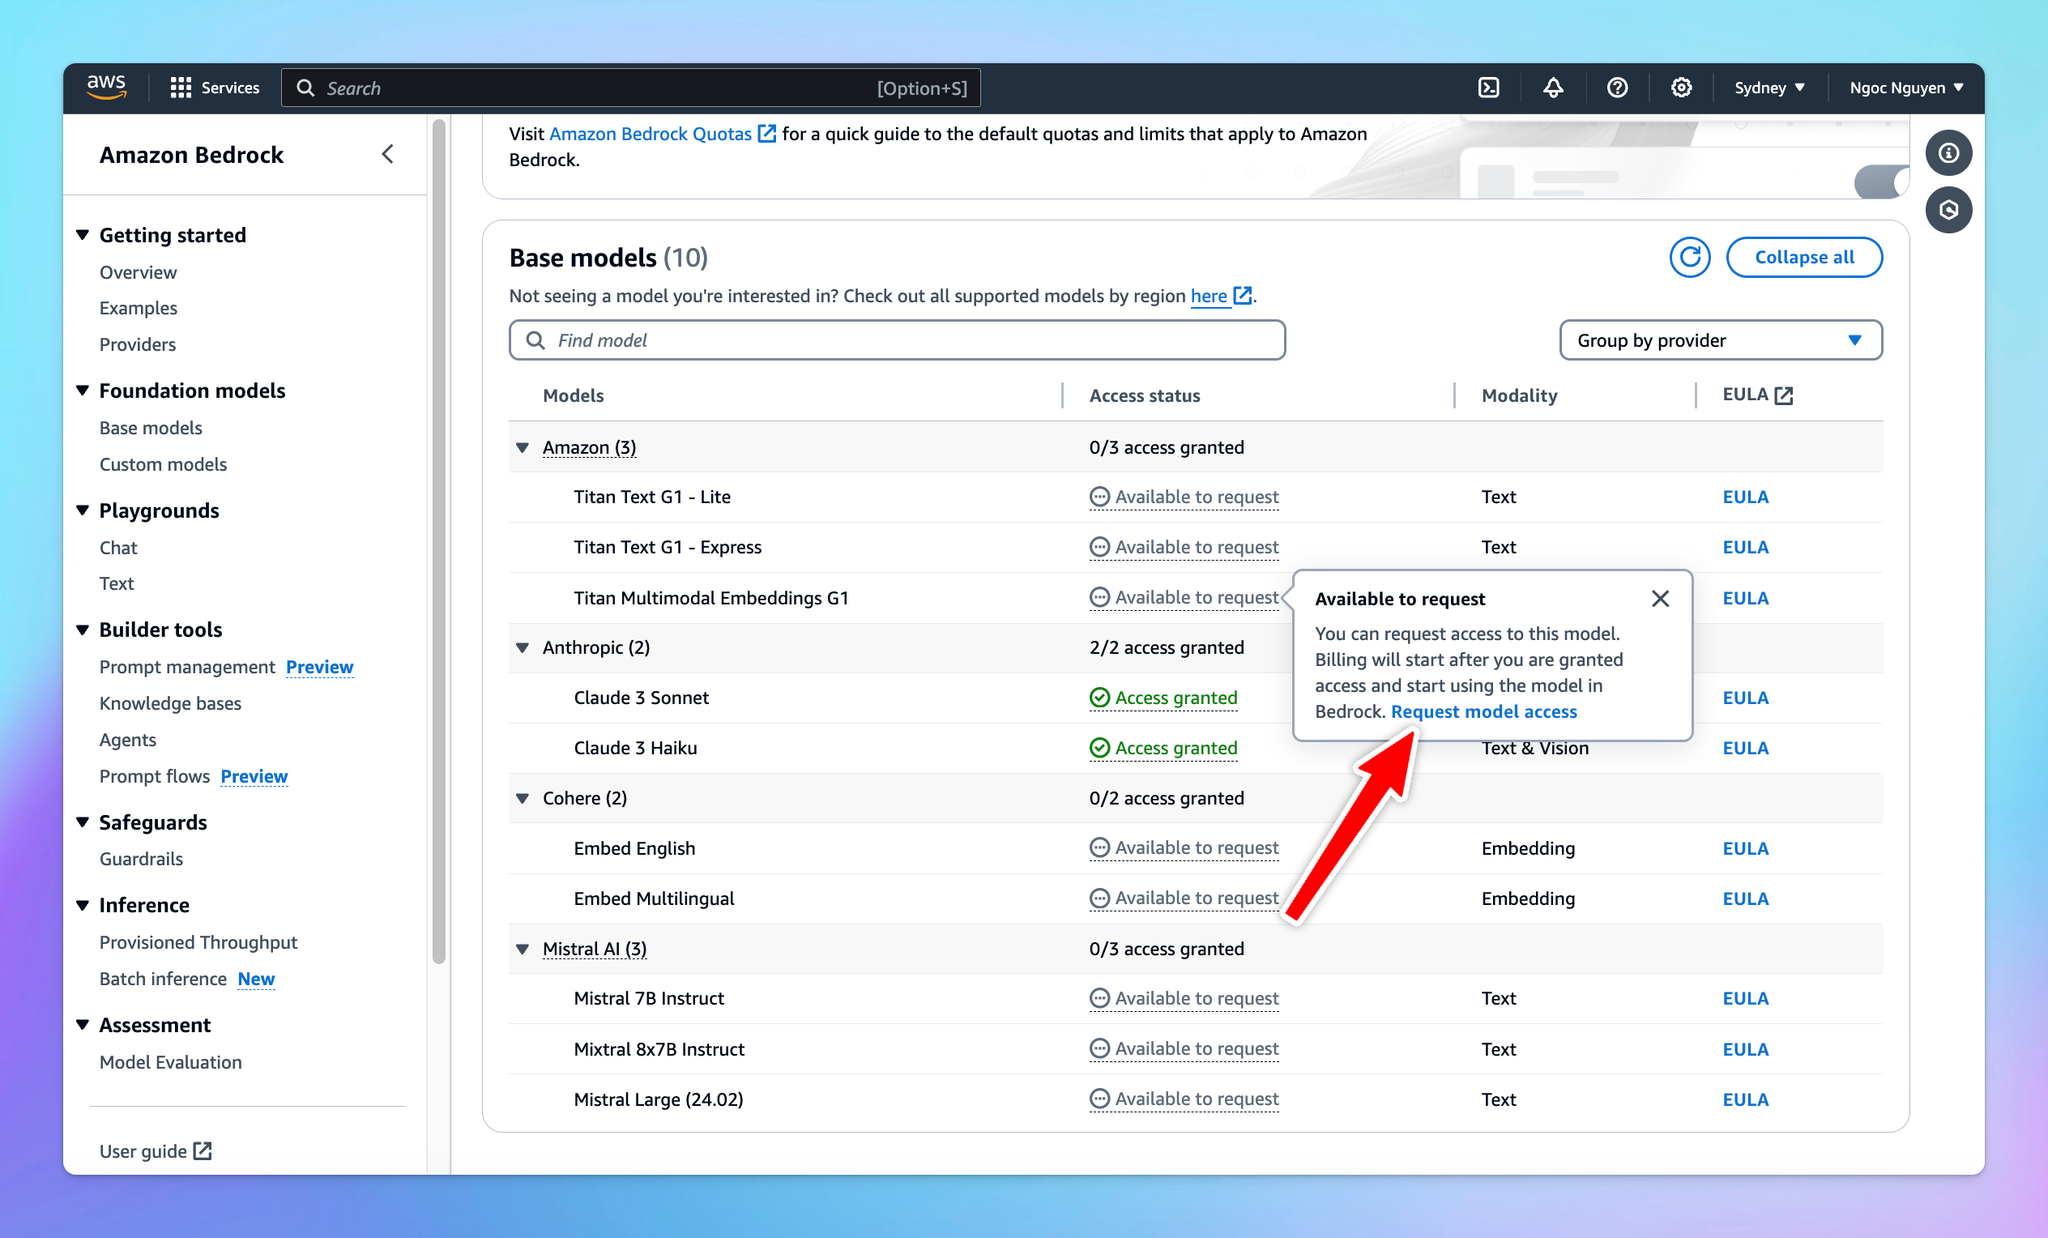This screenshot has height=1238, width=2048.
Task: Open the hexagon tools icon below the info icon
Action: click(x=1949, y=210)
